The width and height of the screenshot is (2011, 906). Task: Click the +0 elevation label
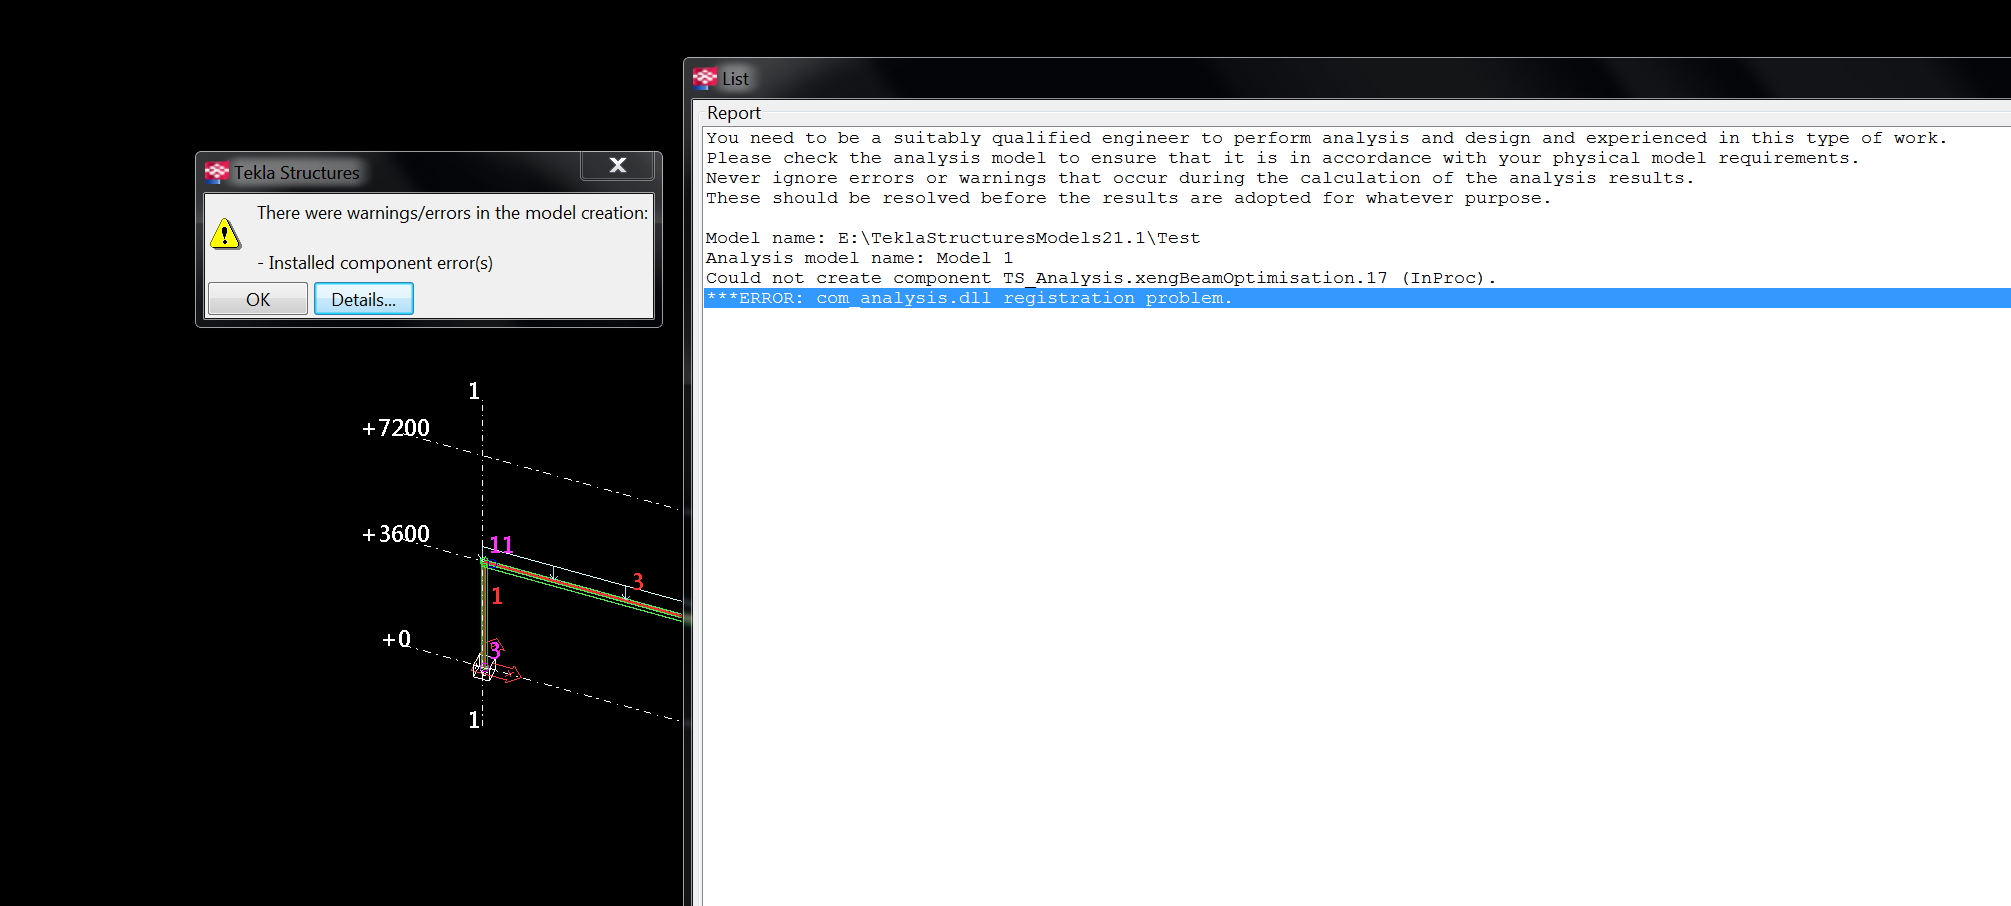point(397,639)
